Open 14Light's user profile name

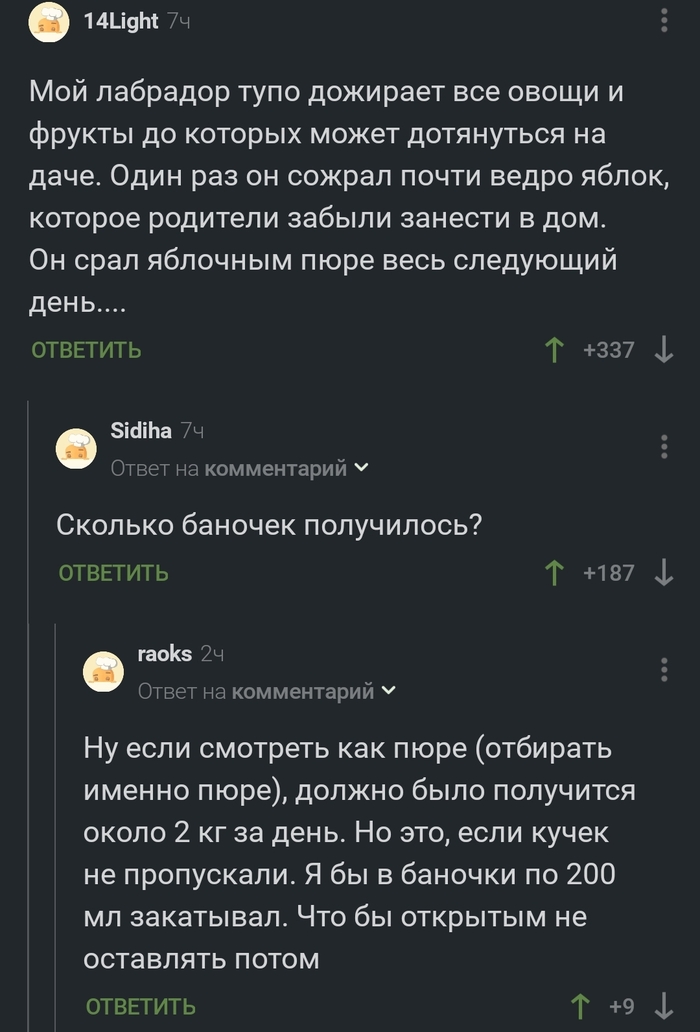[121, 20]
